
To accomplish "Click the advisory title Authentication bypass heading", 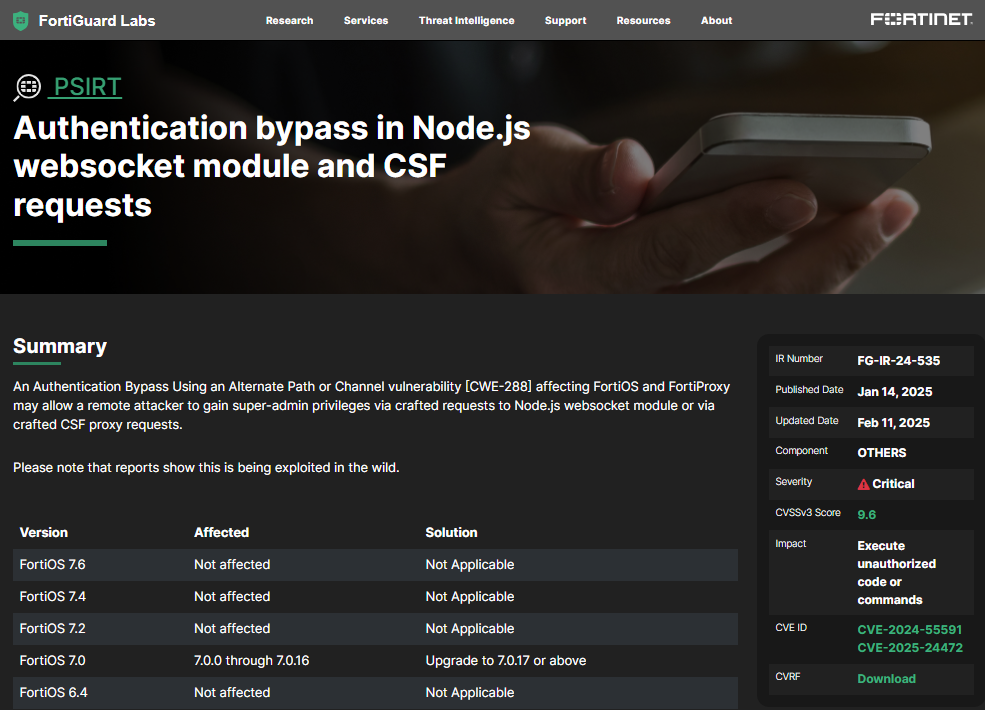I will click(x=272, y=166).
